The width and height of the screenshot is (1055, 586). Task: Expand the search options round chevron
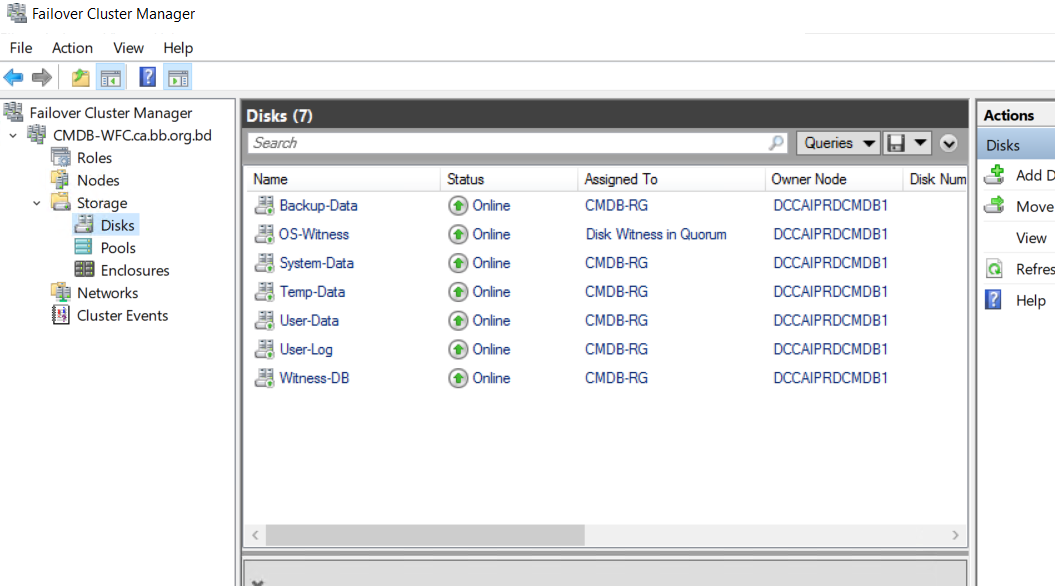coord(949,143)
